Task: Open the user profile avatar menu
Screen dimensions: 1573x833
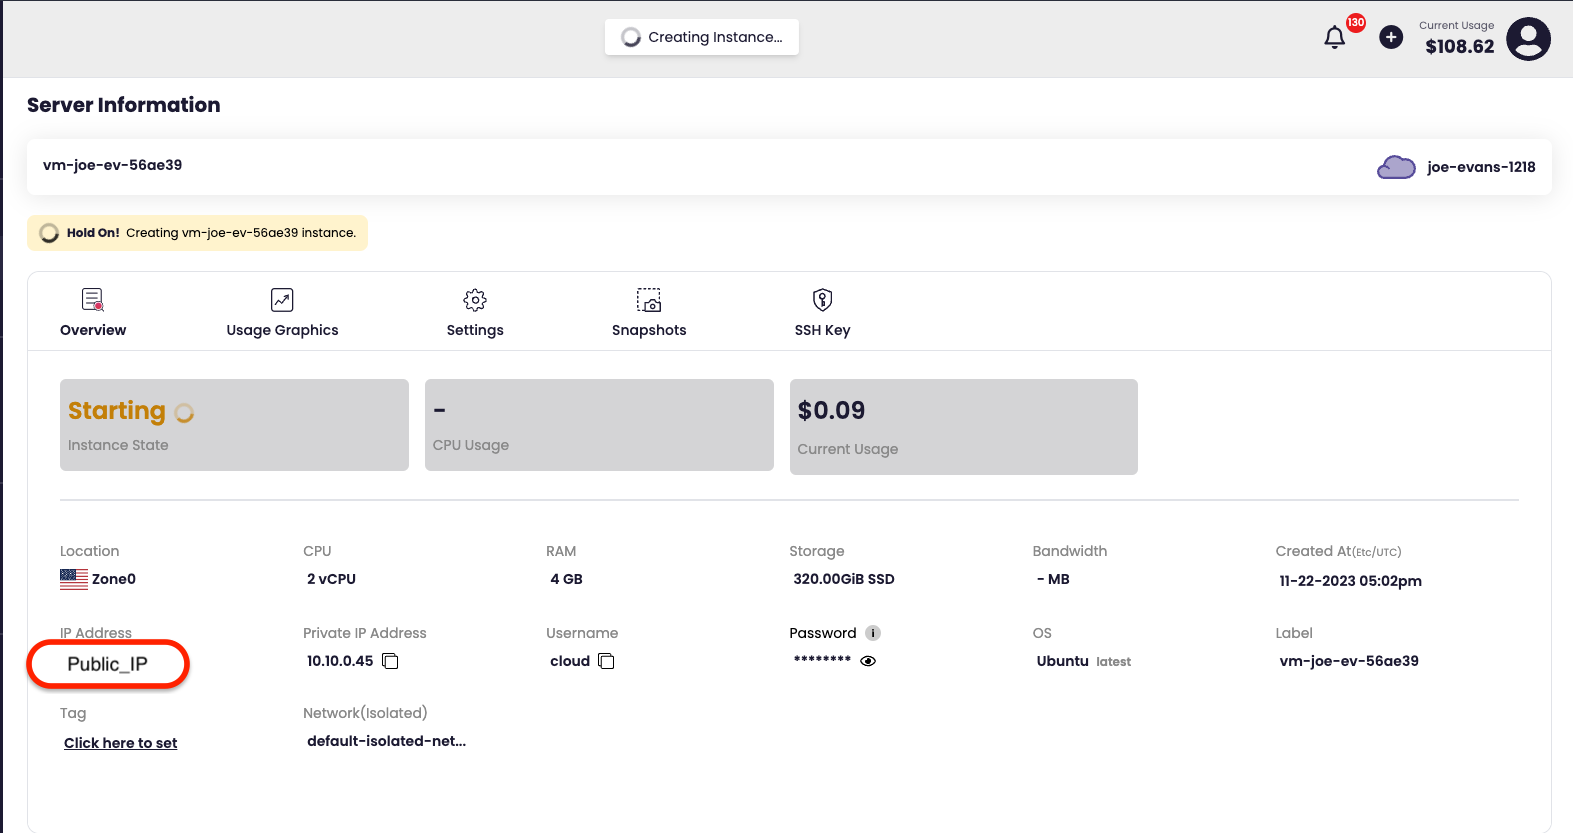Action: click(1528, 39)
